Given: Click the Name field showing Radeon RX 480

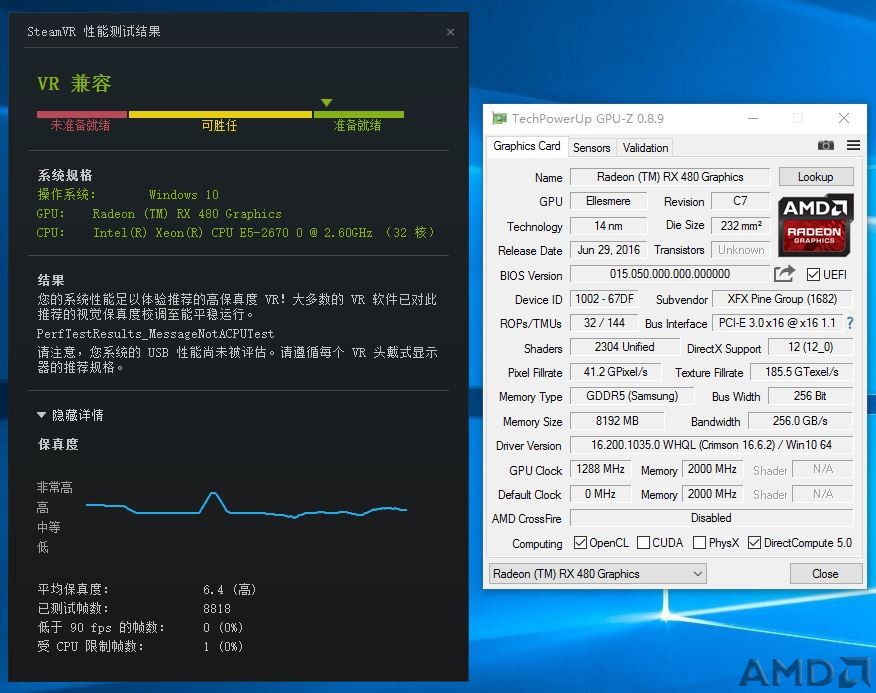Looking at the screenshot, I should click(670, 177).
